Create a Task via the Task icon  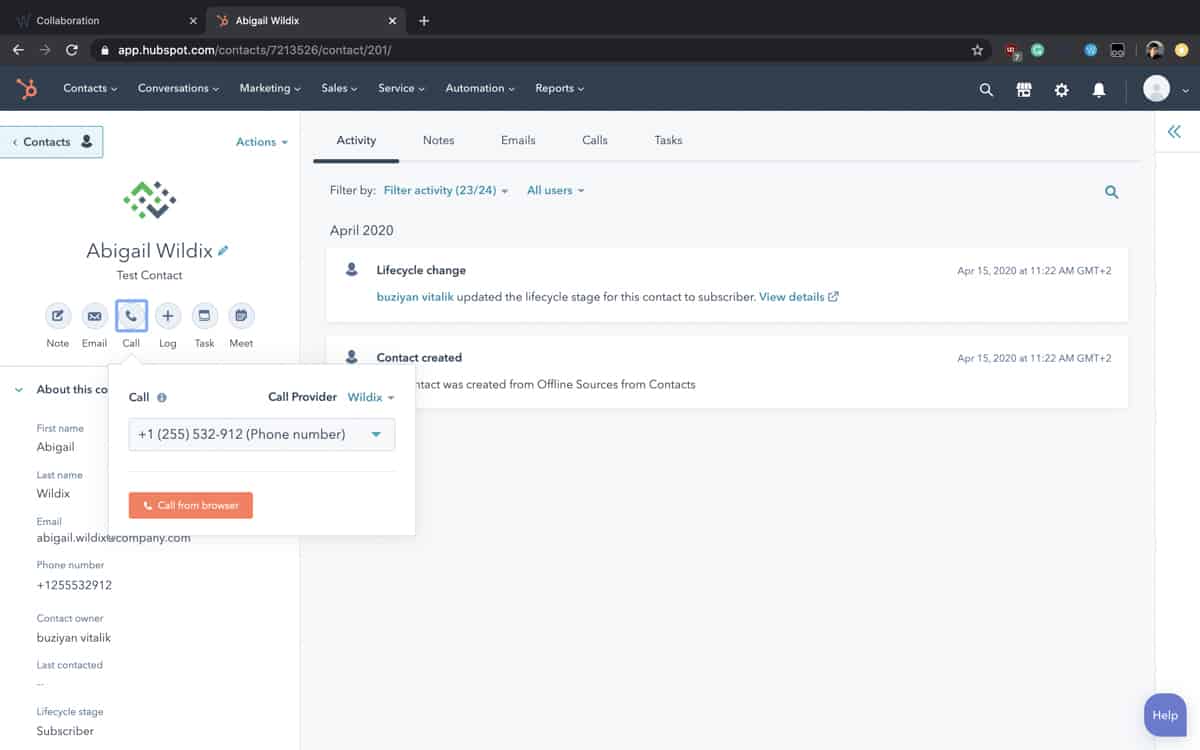(204, 316)
